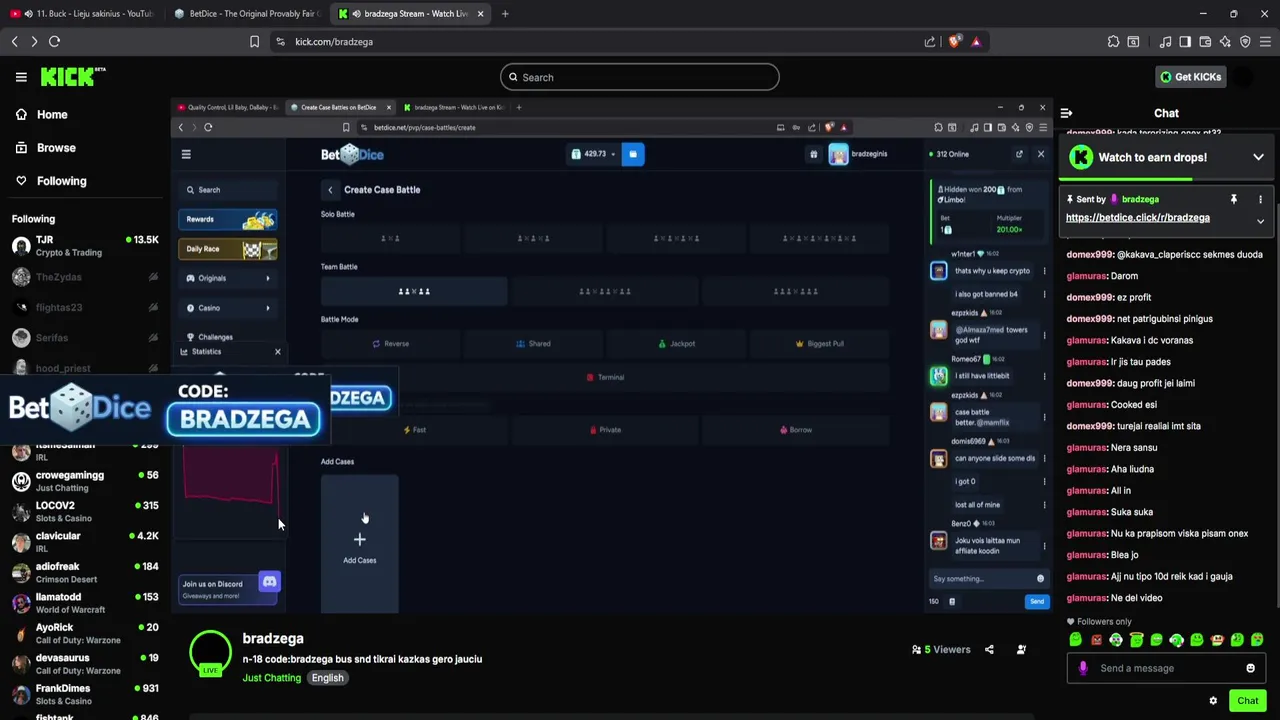Open offline TheZydas channel in sidebar

tap(84, 277)
